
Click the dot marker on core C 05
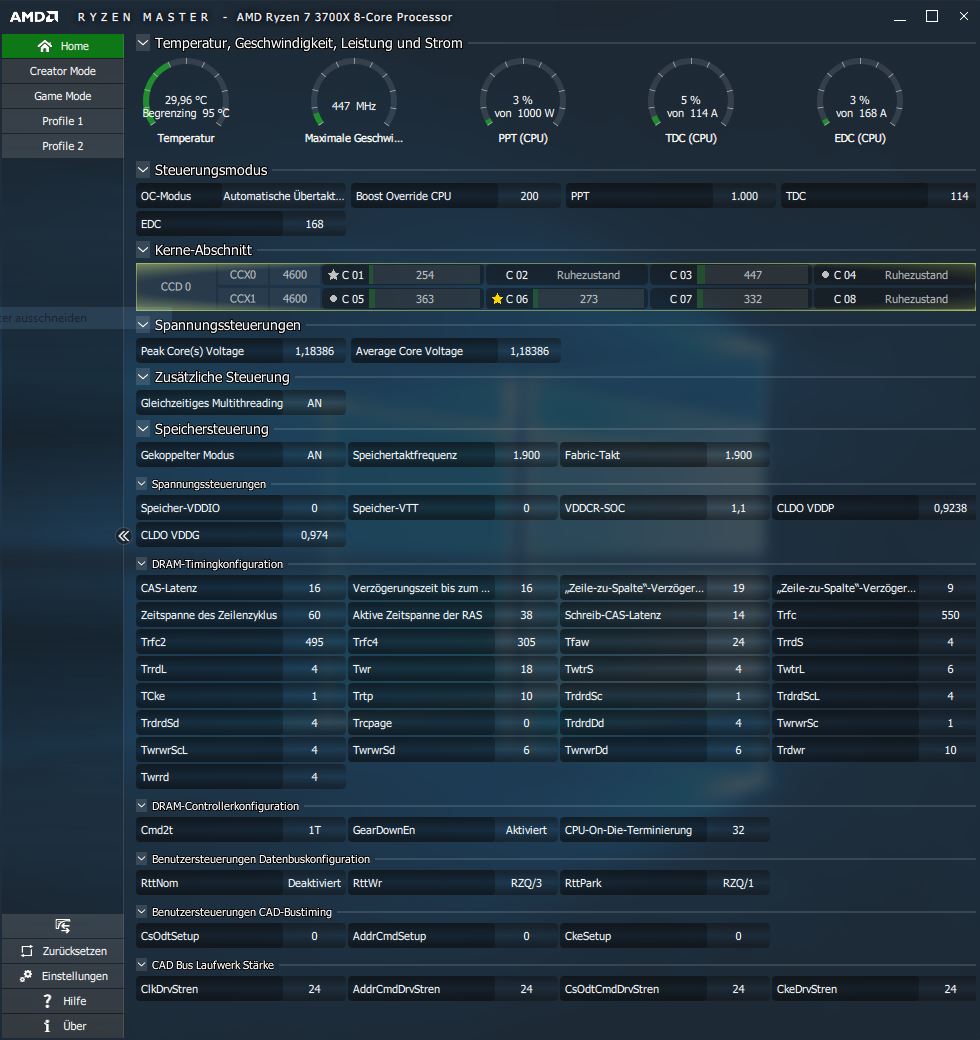[x=333, y=299]
